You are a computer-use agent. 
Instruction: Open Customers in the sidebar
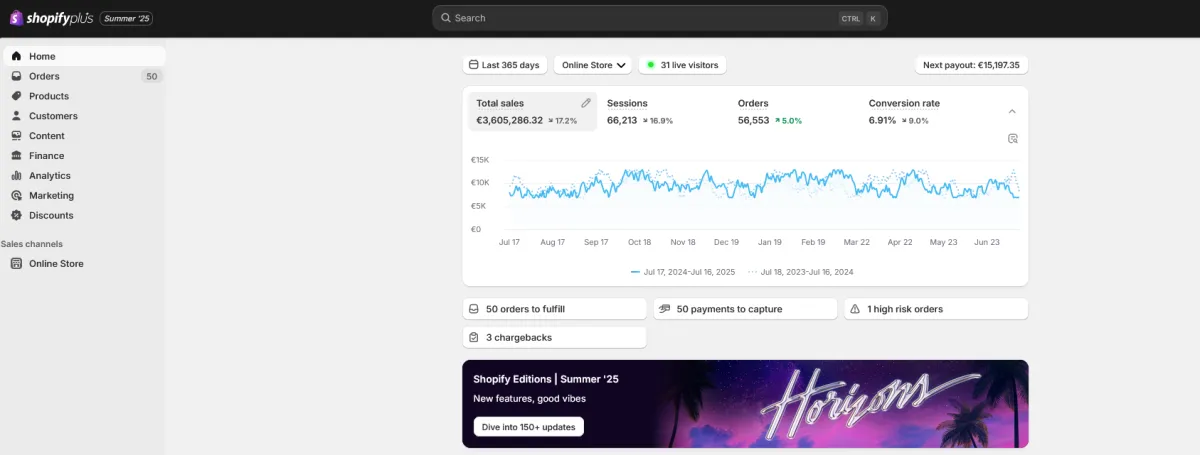coord(84,116)
